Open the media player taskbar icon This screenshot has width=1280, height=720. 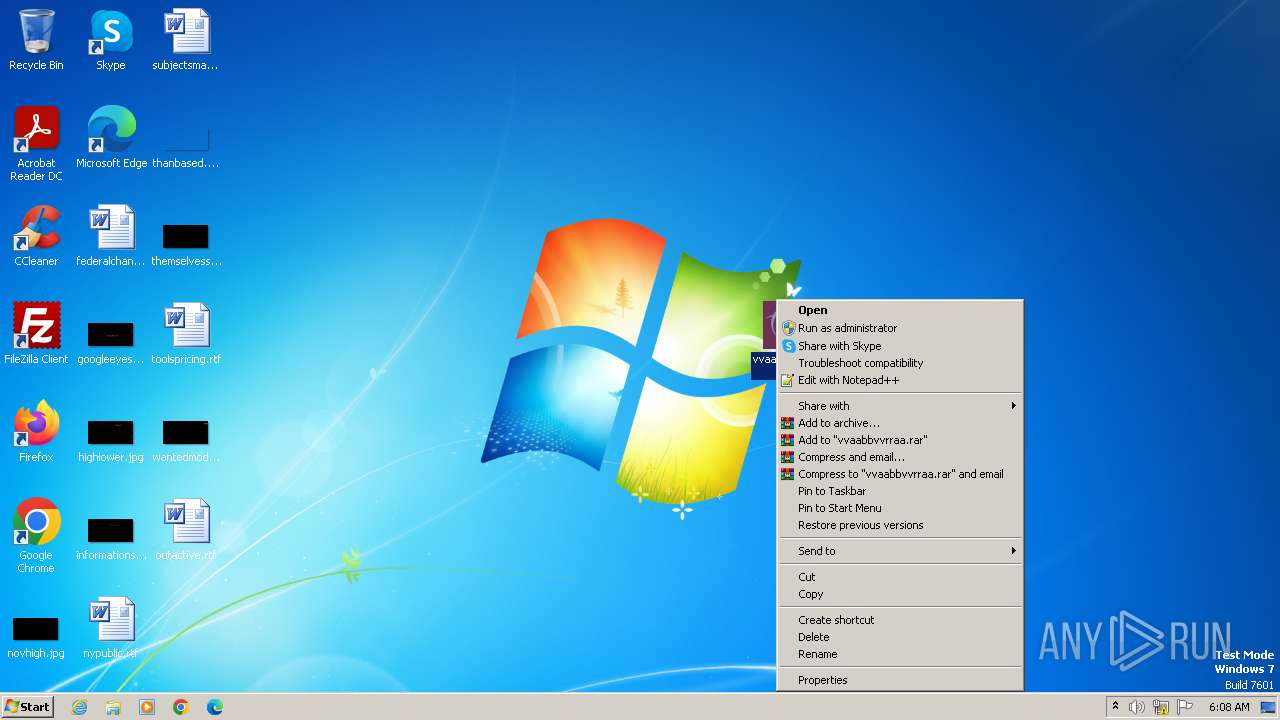point(147,707)
